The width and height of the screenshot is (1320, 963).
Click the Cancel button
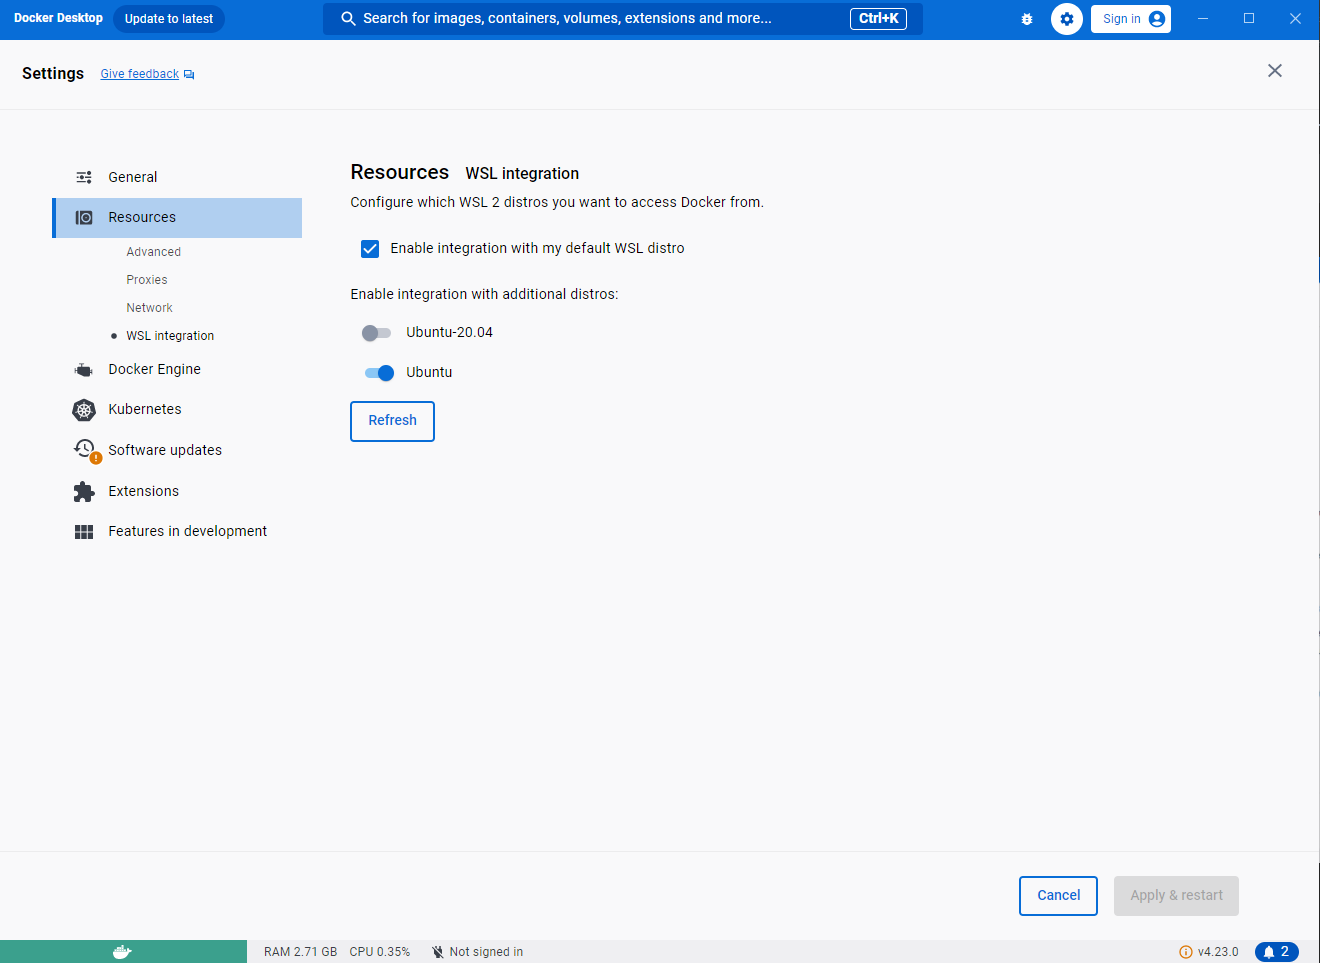pos(1058,896)
